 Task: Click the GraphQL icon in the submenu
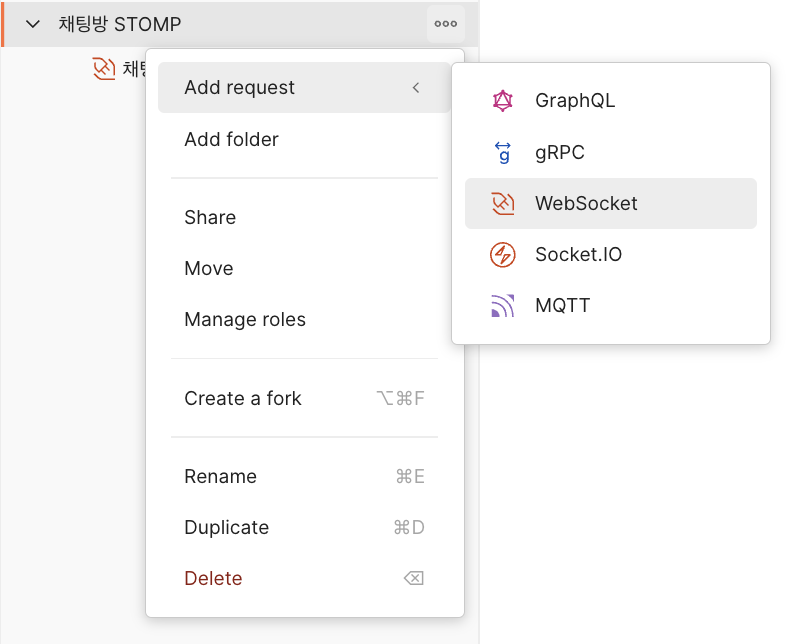[502, 101]
